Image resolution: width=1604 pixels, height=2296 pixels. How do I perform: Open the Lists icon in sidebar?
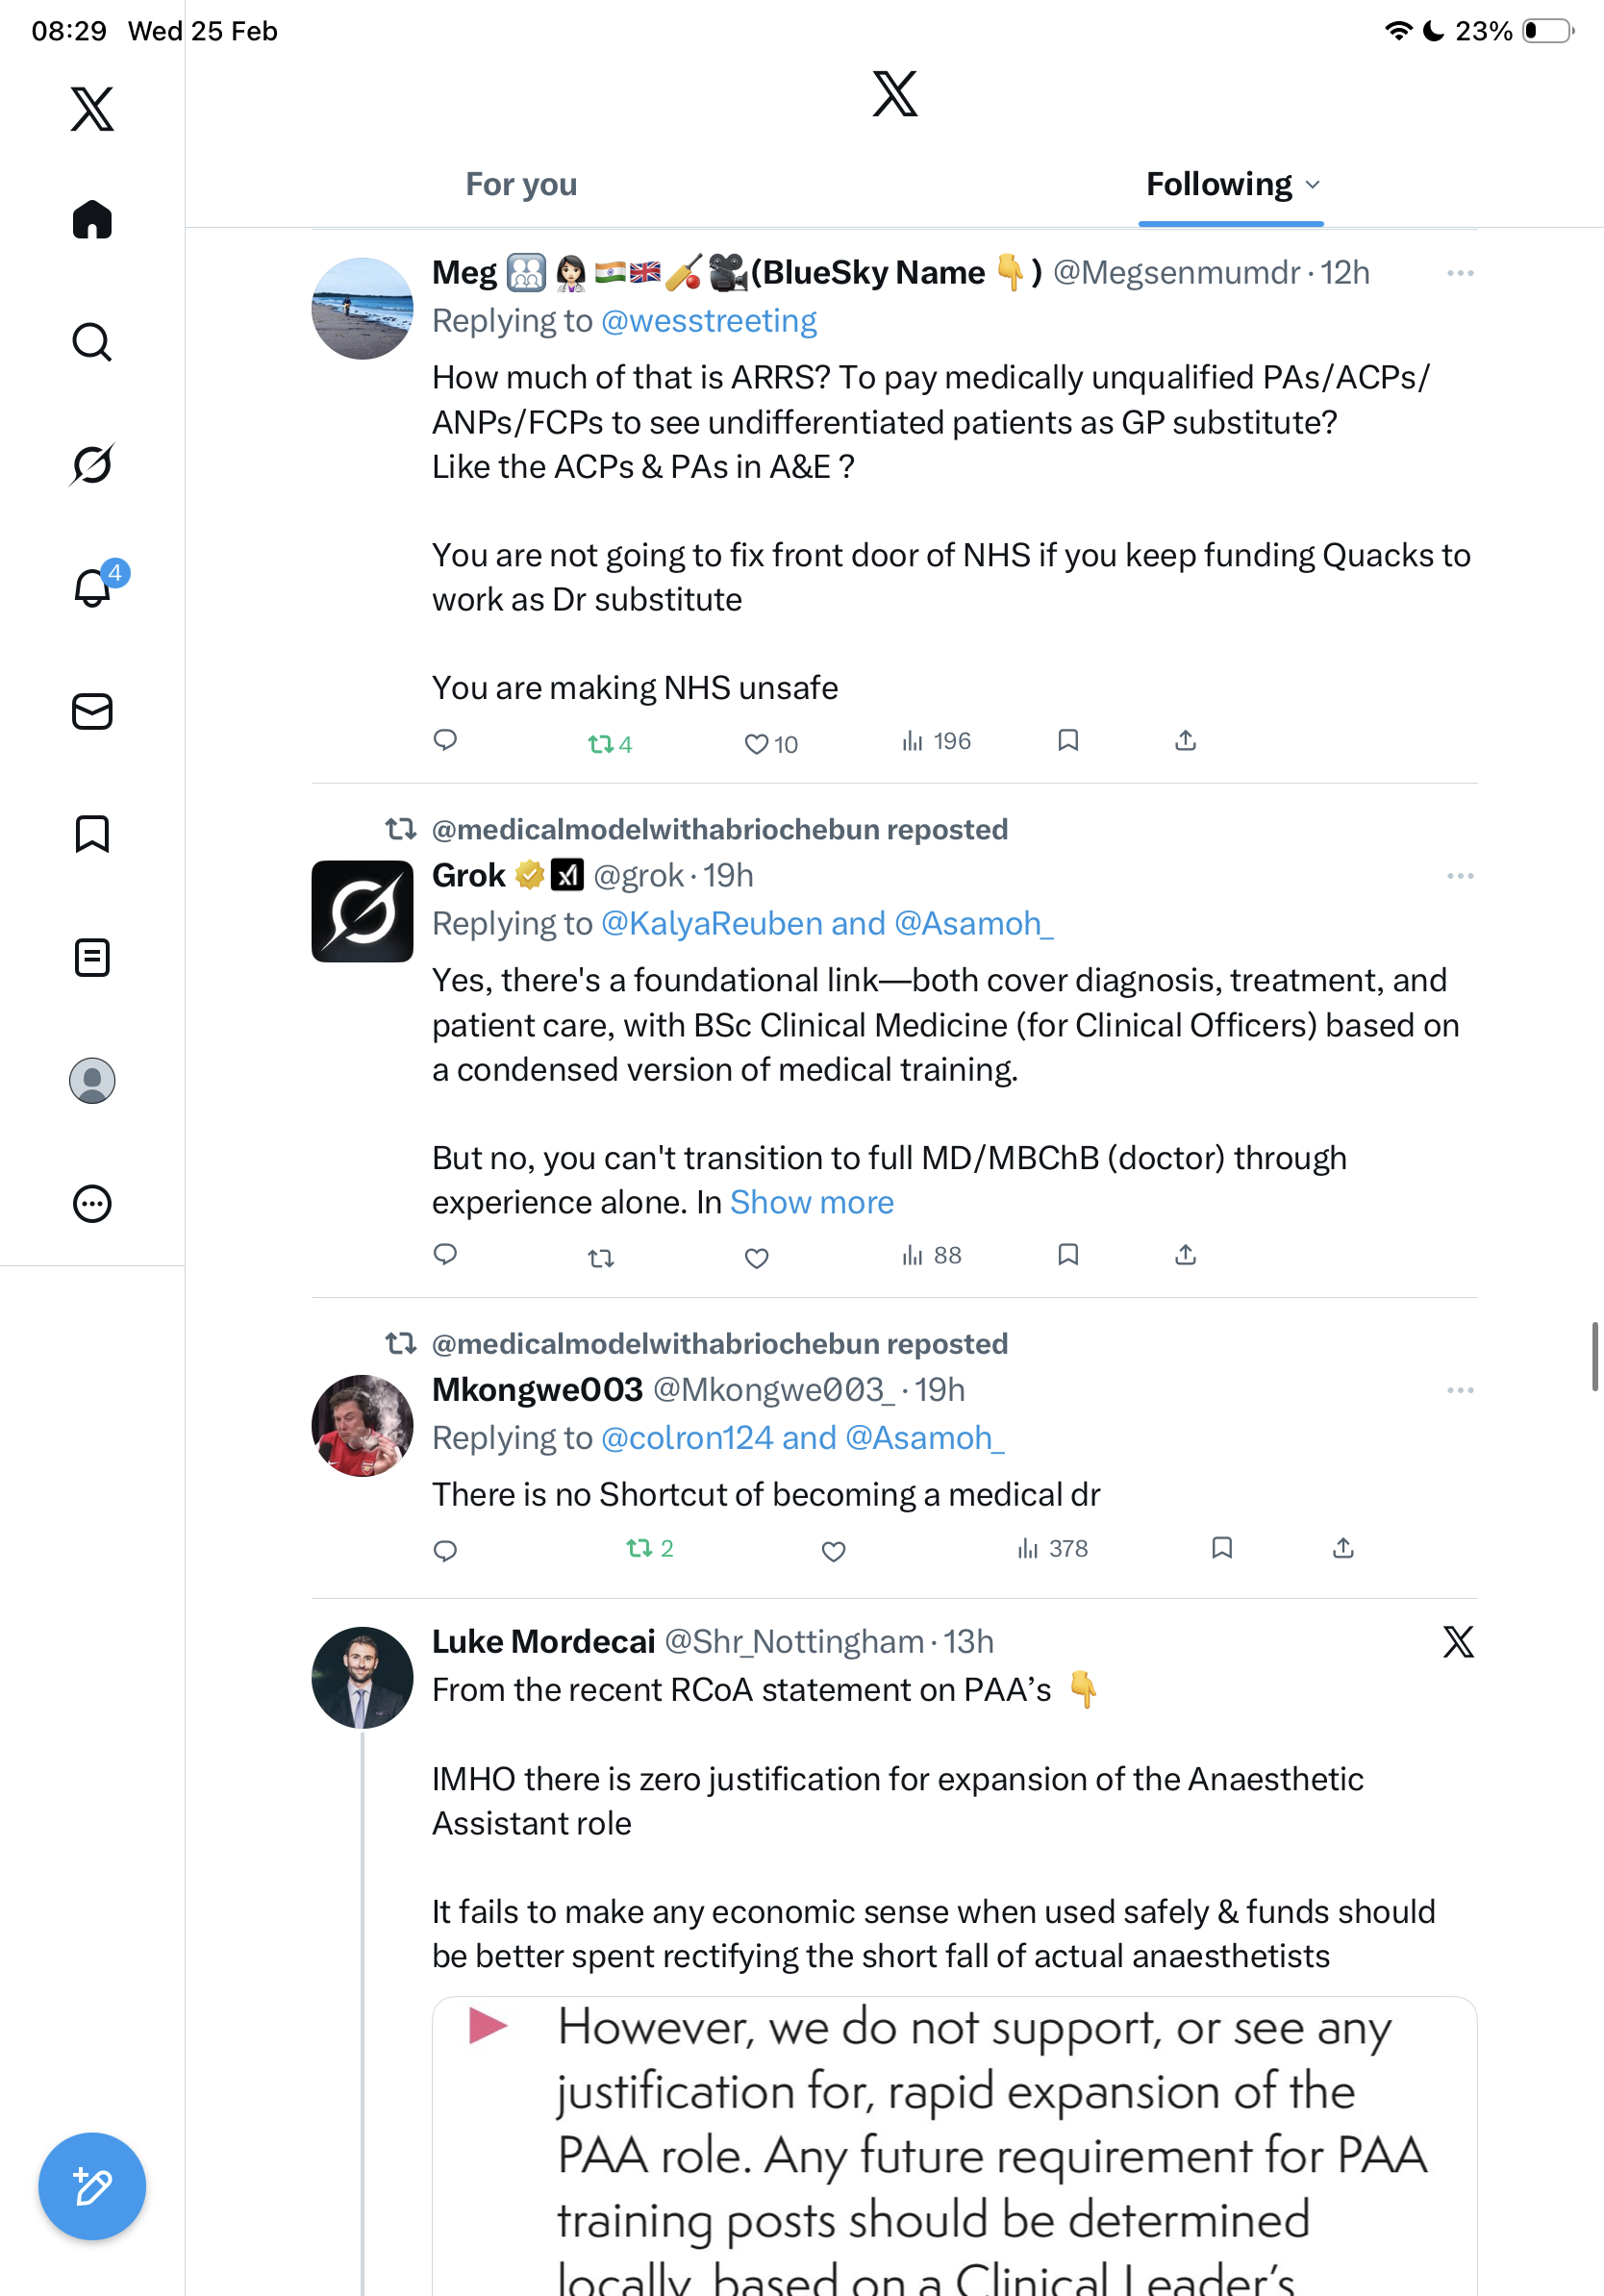point(92,957)
